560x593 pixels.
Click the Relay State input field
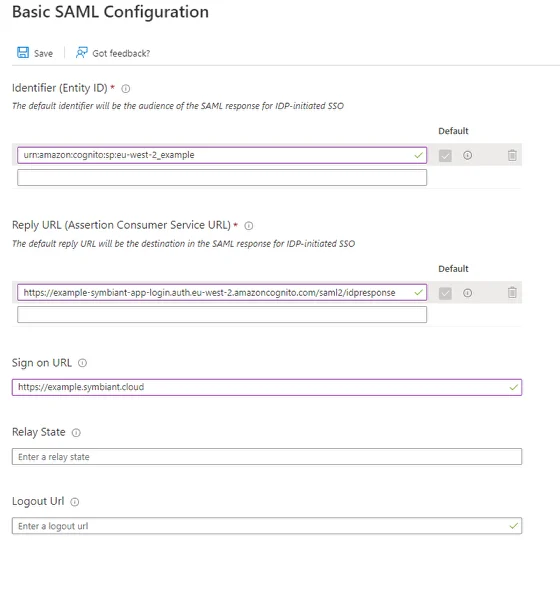pos(267,456)
